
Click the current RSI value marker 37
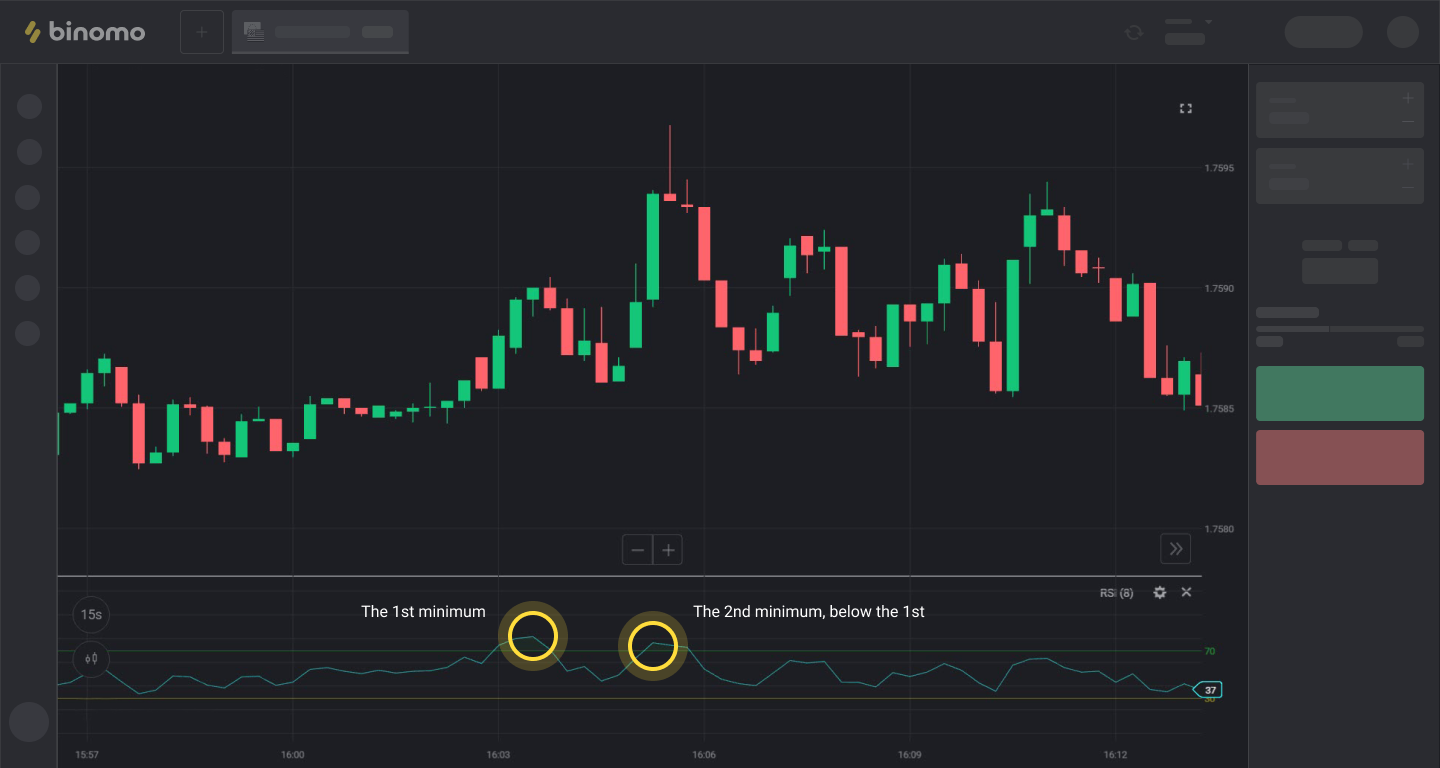(1208, 690)
